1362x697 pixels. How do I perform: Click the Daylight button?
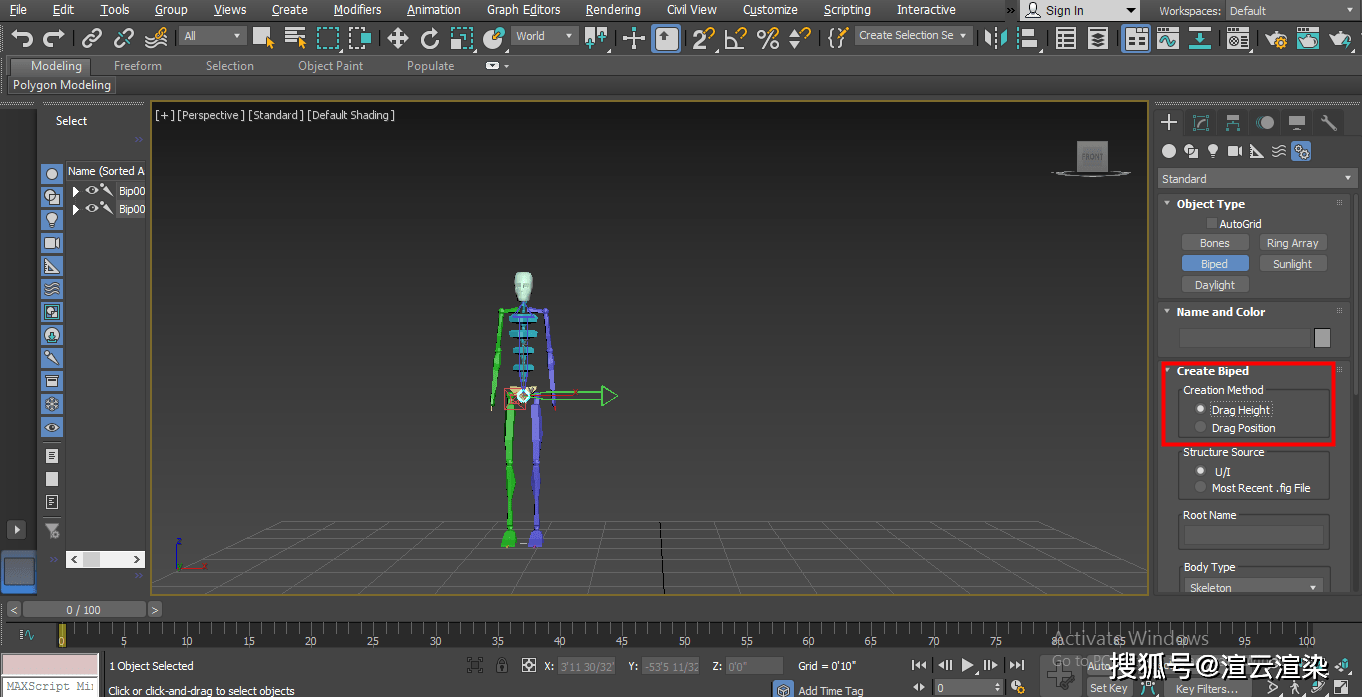tap(1214, 285)
